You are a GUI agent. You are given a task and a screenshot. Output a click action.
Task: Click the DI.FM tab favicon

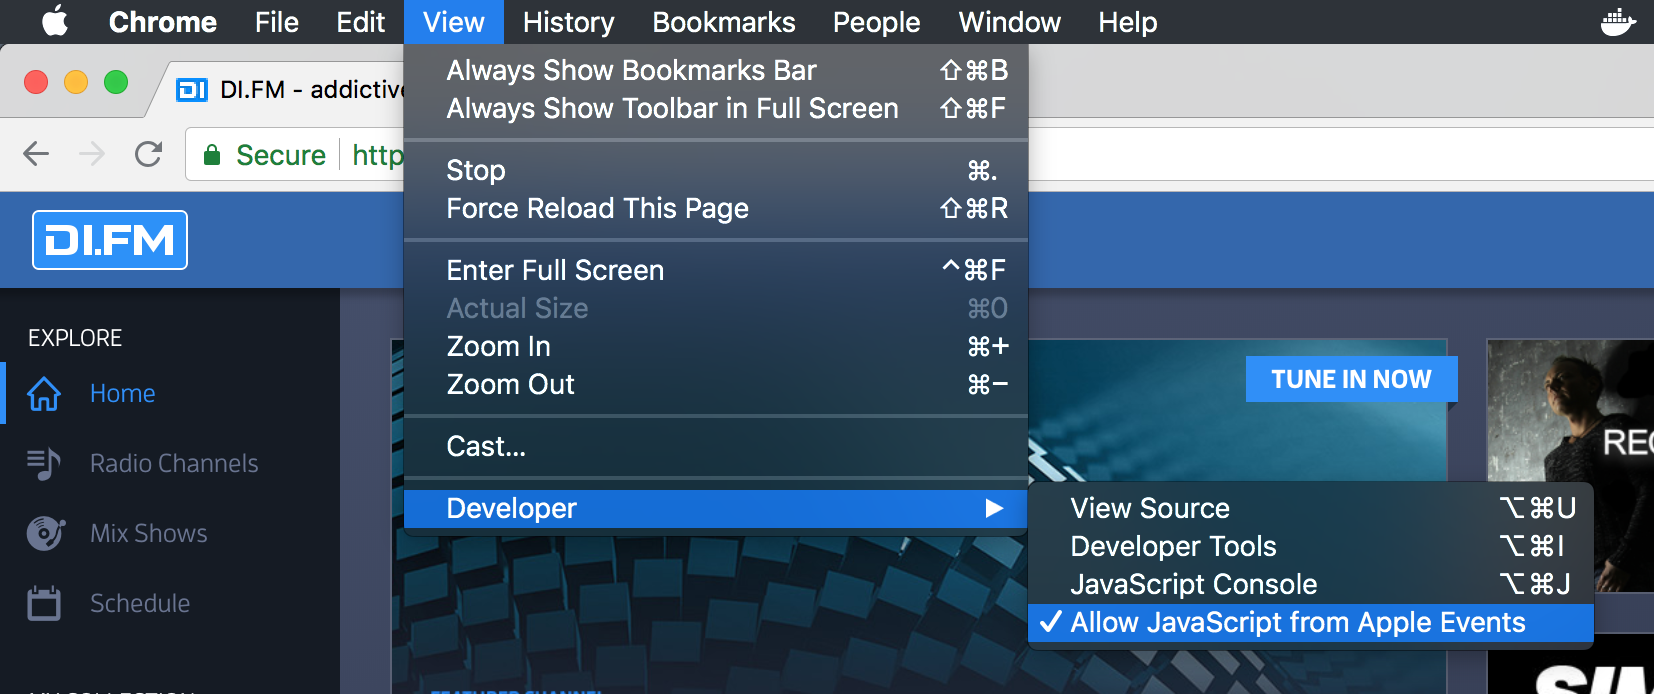(192, 90)
